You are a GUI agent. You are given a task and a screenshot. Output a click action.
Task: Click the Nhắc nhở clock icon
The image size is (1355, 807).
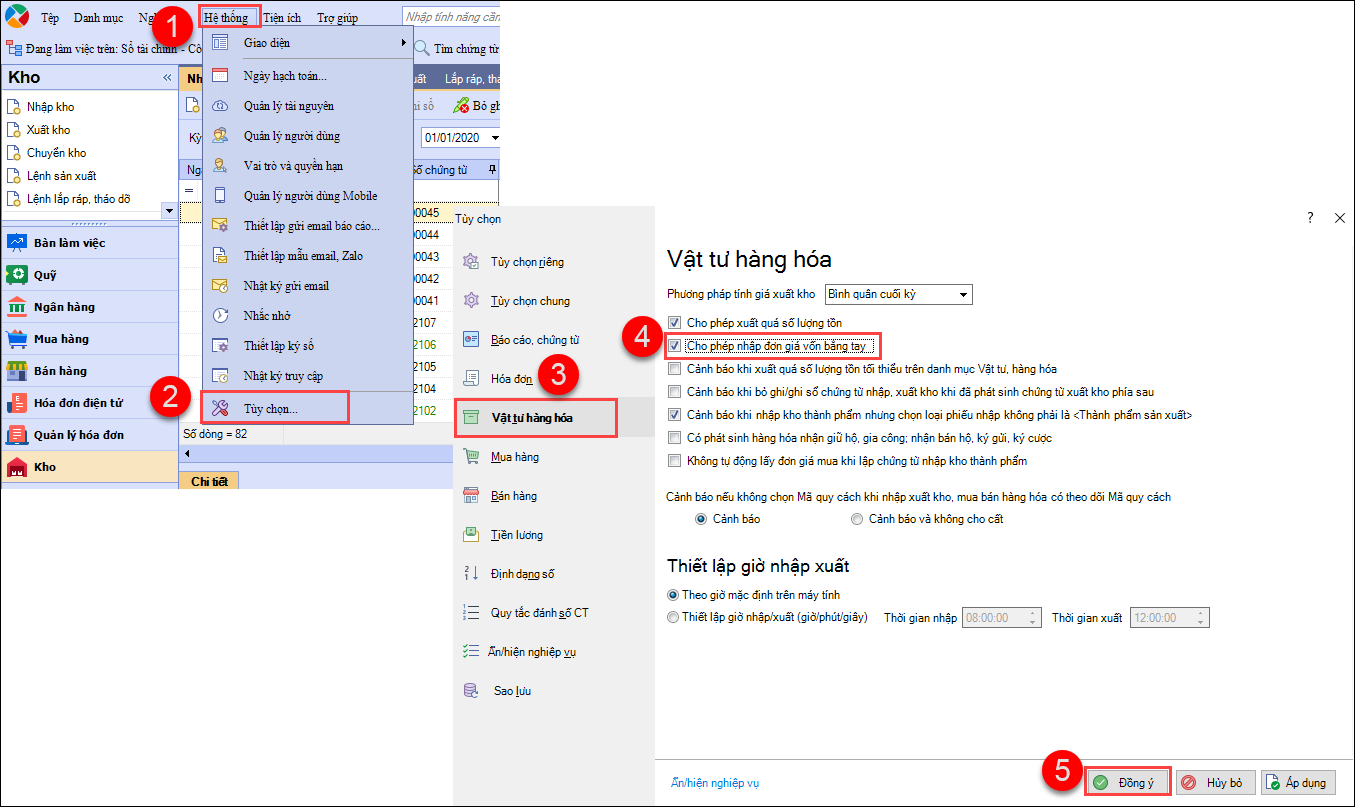click(221, 316)
